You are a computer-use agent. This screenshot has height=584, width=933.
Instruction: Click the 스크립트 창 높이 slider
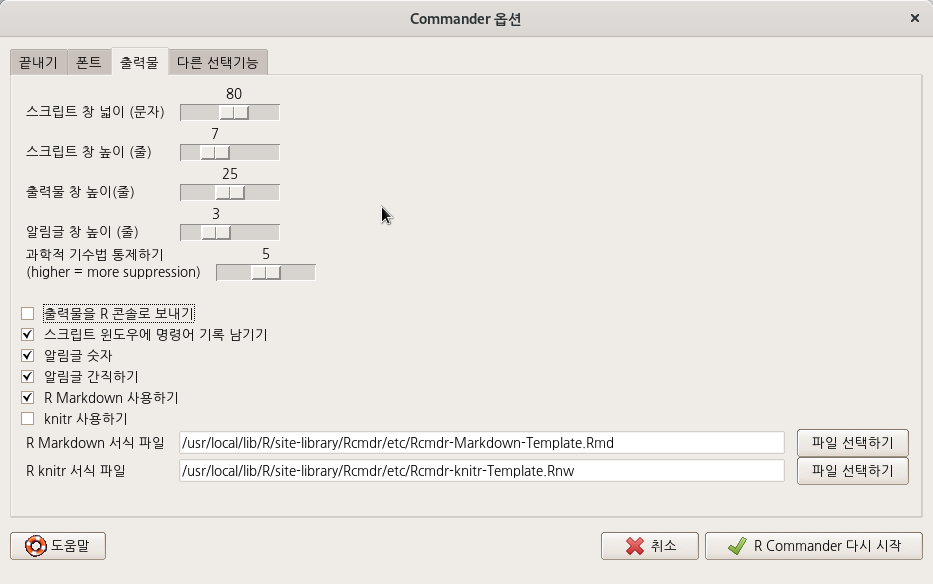click(230, 152)
